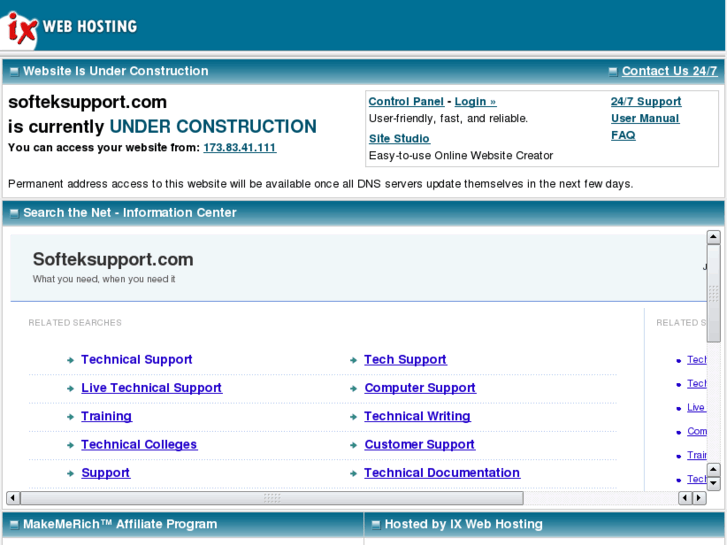Click arrow bullet beside Technical Writing
Viewport: 727px width, 545px height.
(x=353, y=417)
